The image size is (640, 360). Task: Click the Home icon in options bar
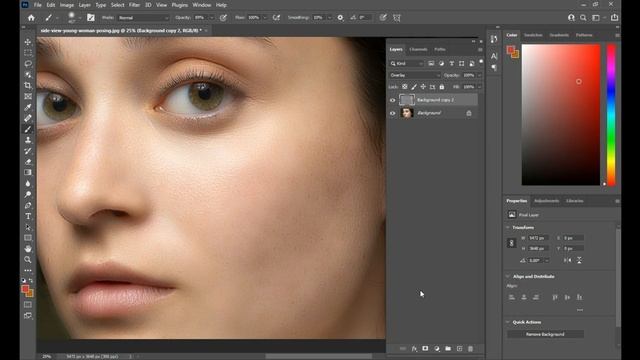point(31,18)
